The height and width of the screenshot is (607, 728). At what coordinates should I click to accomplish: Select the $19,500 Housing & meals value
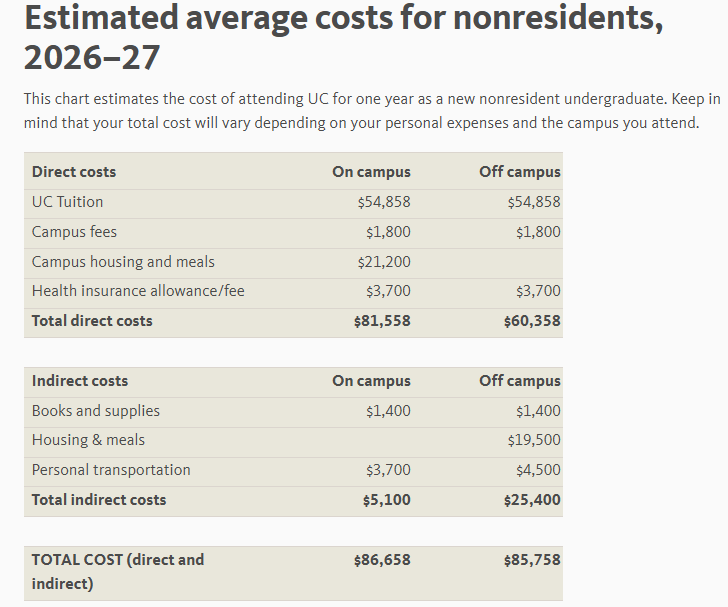[534, 440]
